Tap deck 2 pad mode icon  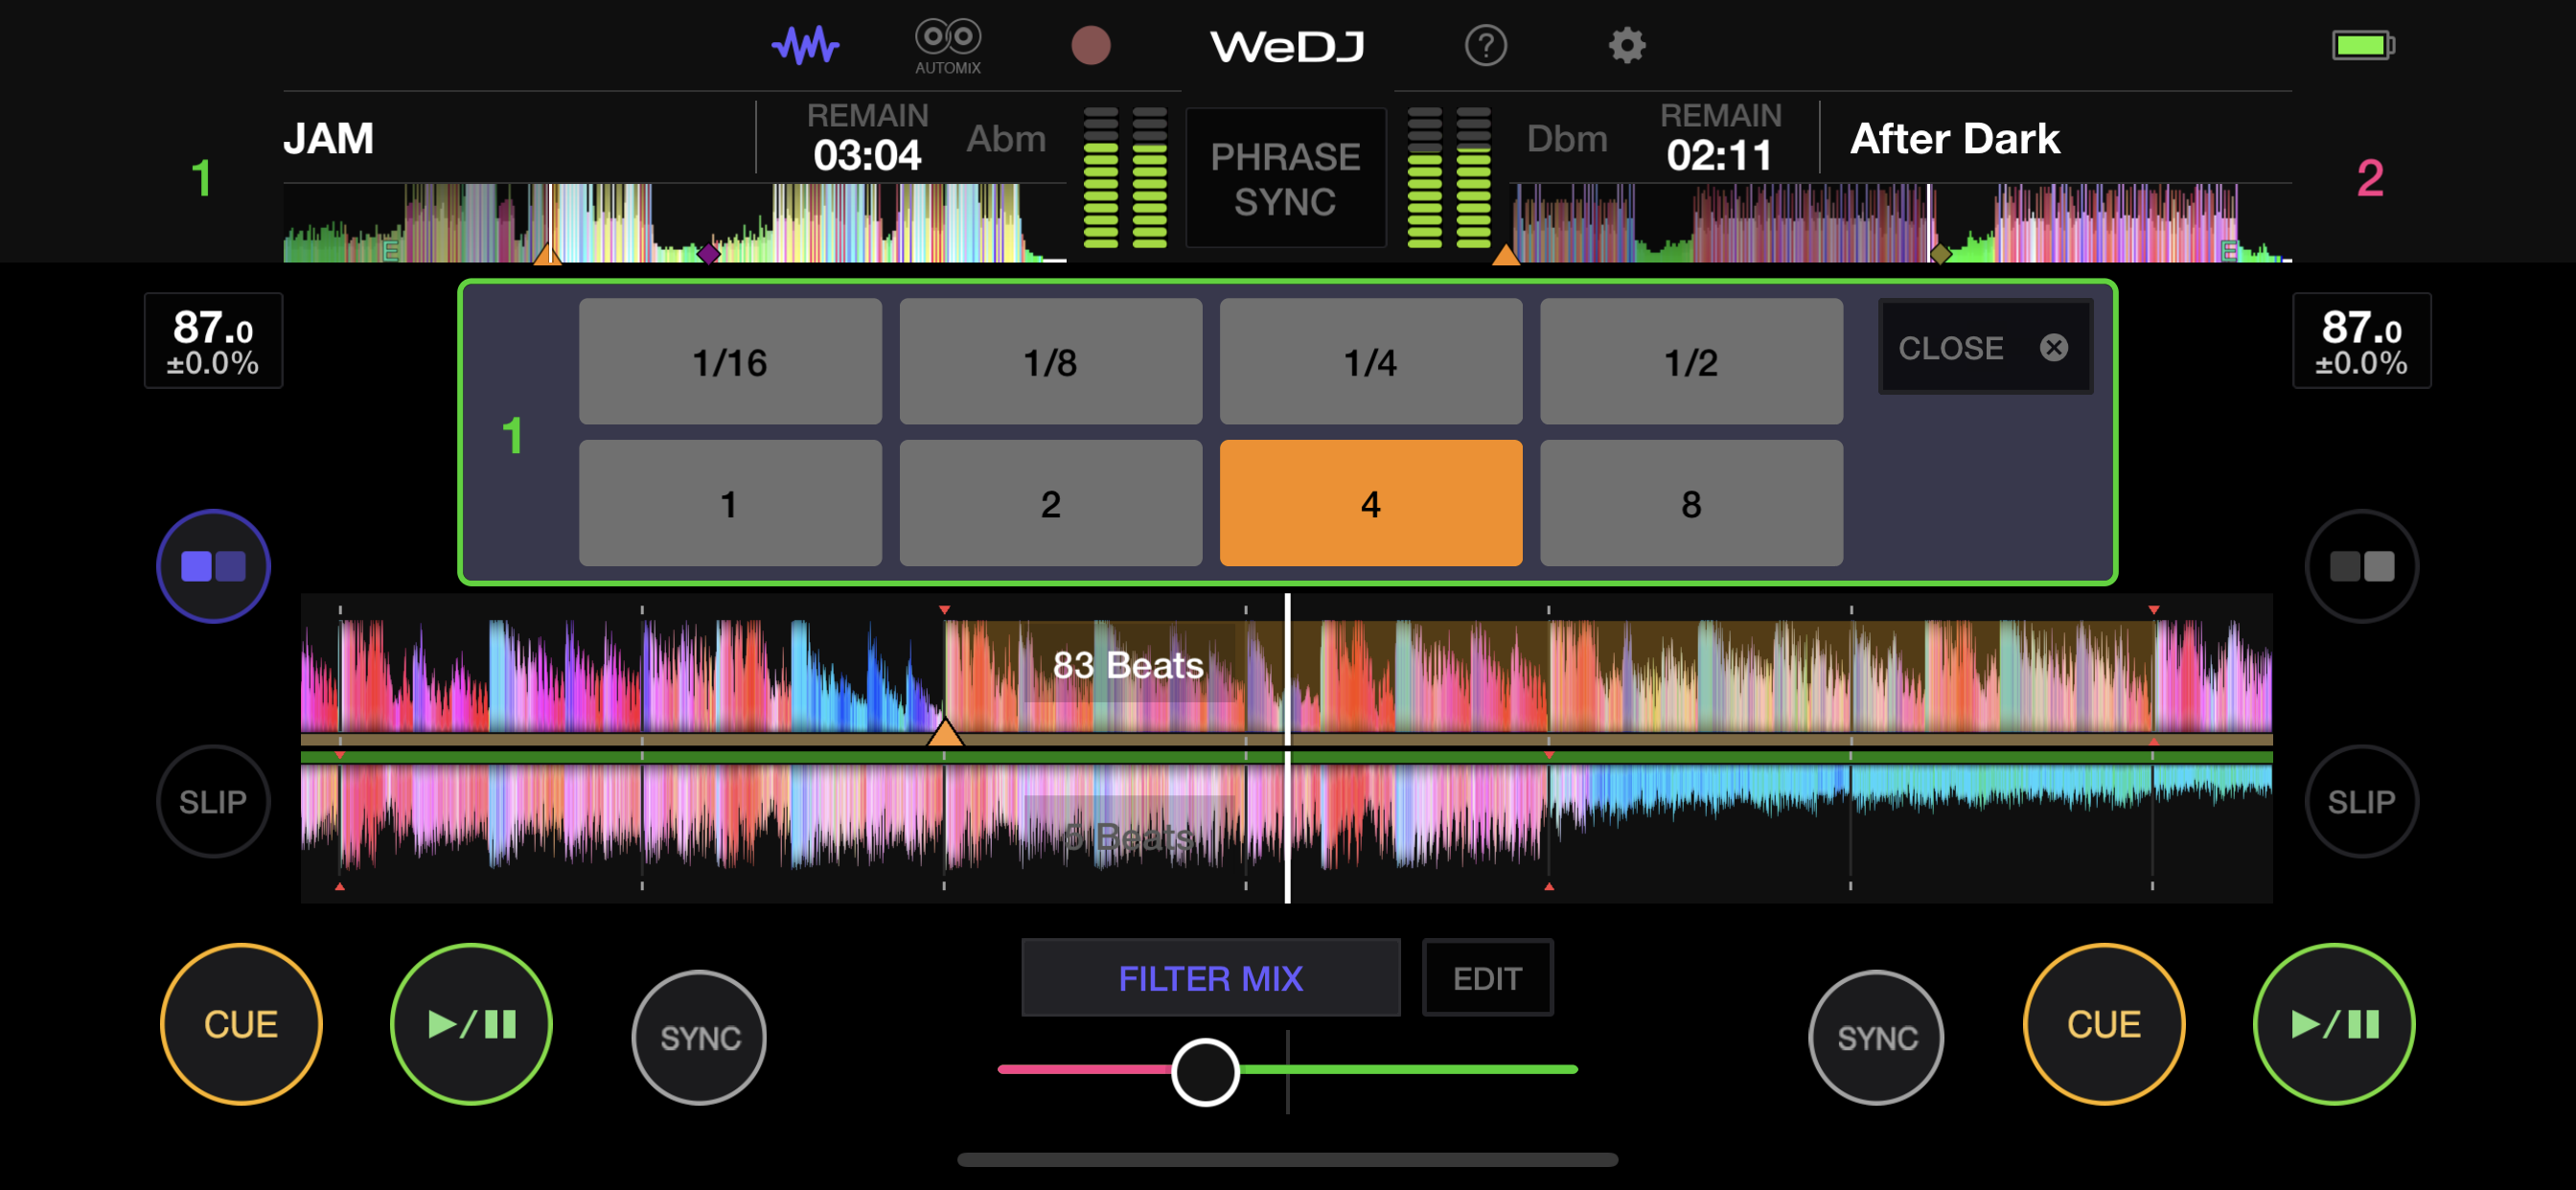tap(2361, 566)
